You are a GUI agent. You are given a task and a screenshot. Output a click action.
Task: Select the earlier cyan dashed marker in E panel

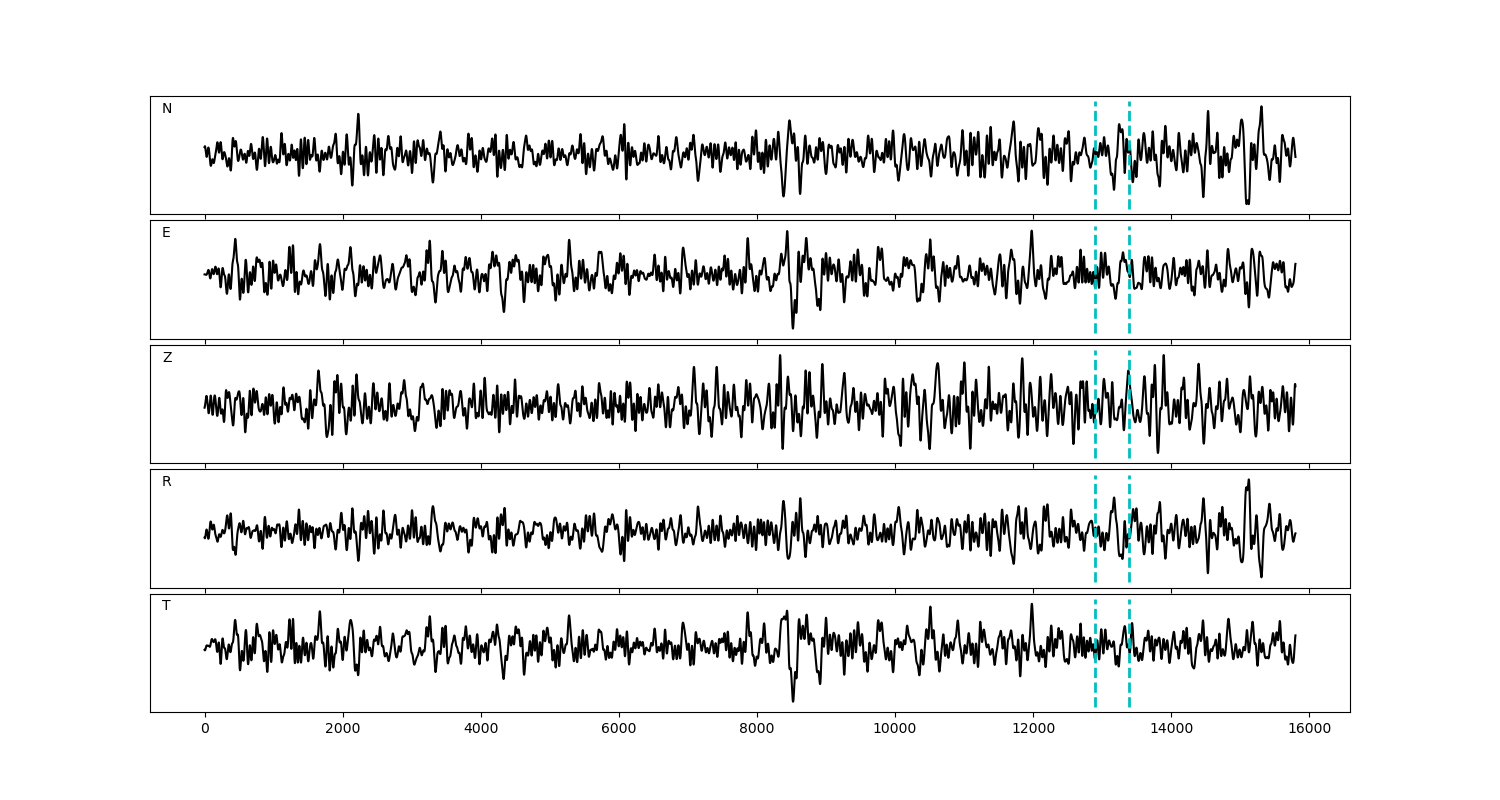pos(1095,280)
